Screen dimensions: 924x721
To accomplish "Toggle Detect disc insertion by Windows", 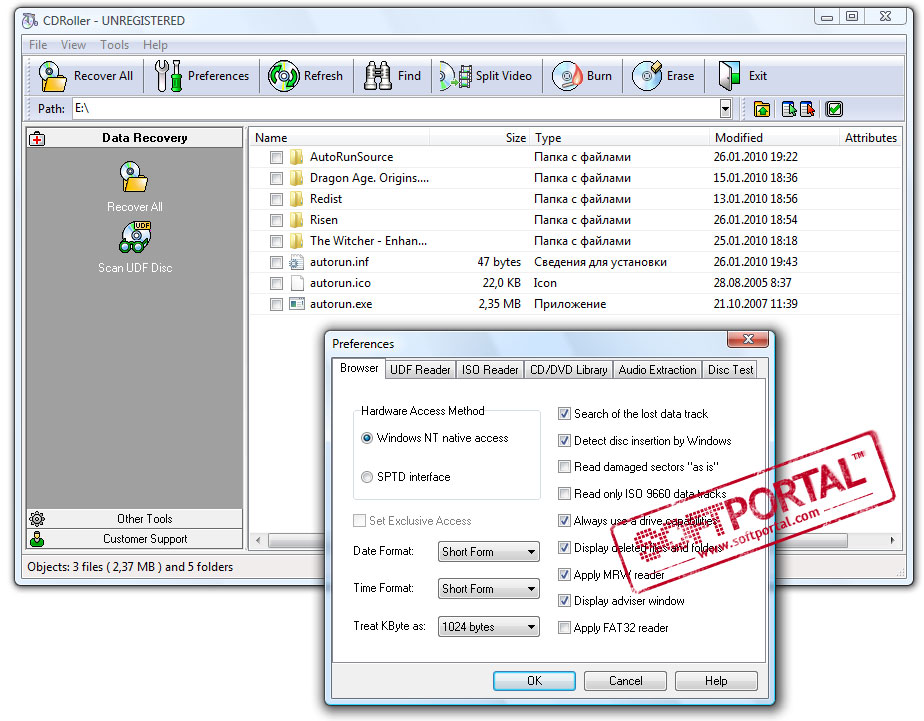I will click(564, 441).
